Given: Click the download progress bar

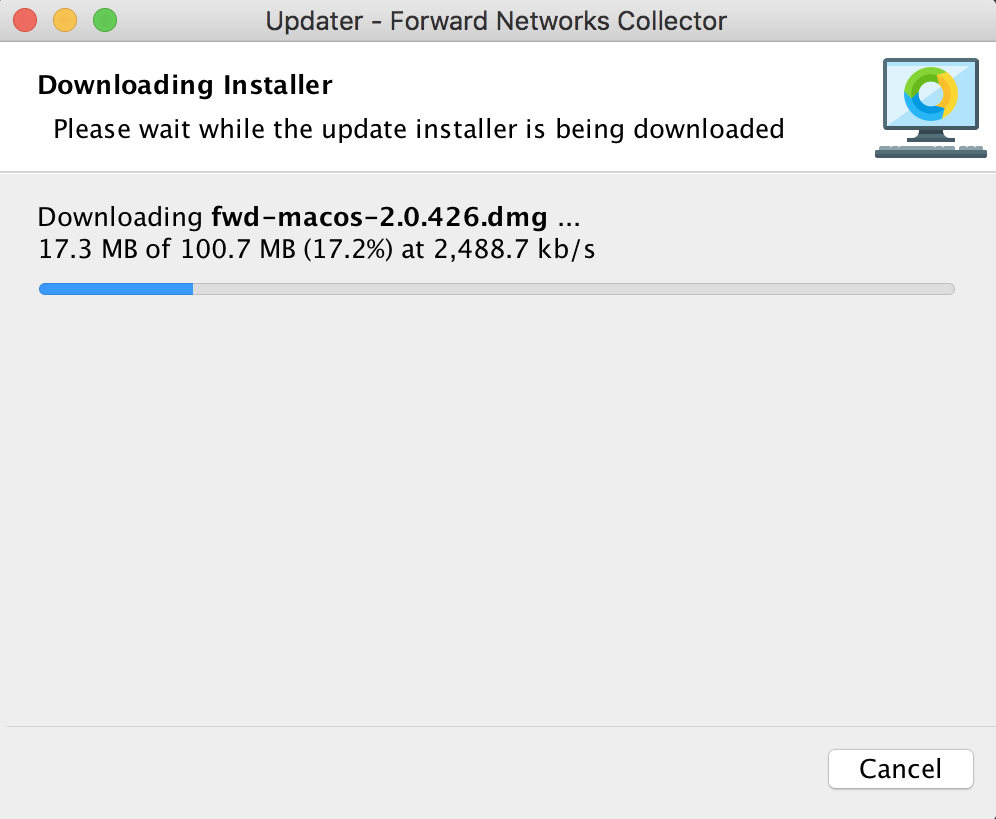Looking at the screenshot, I should (497, 288).
